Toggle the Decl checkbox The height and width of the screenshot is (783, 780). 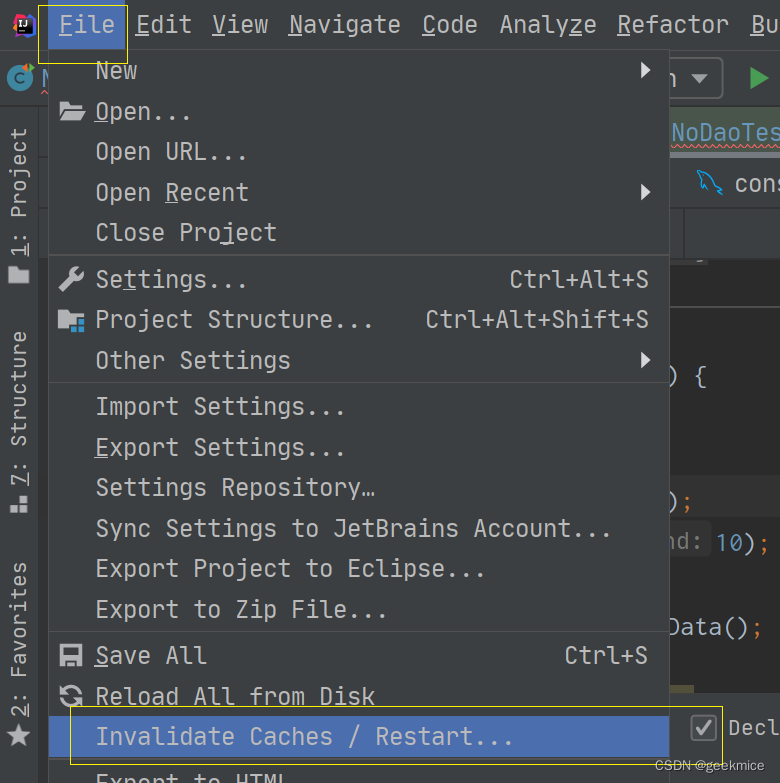[703, 727]
